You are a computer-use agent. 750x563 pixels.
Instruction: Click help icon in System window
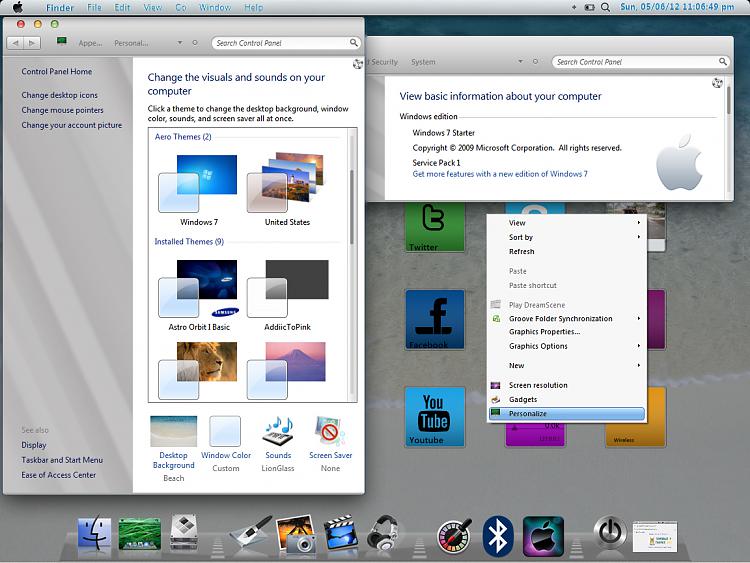click(x=717, y=83)
